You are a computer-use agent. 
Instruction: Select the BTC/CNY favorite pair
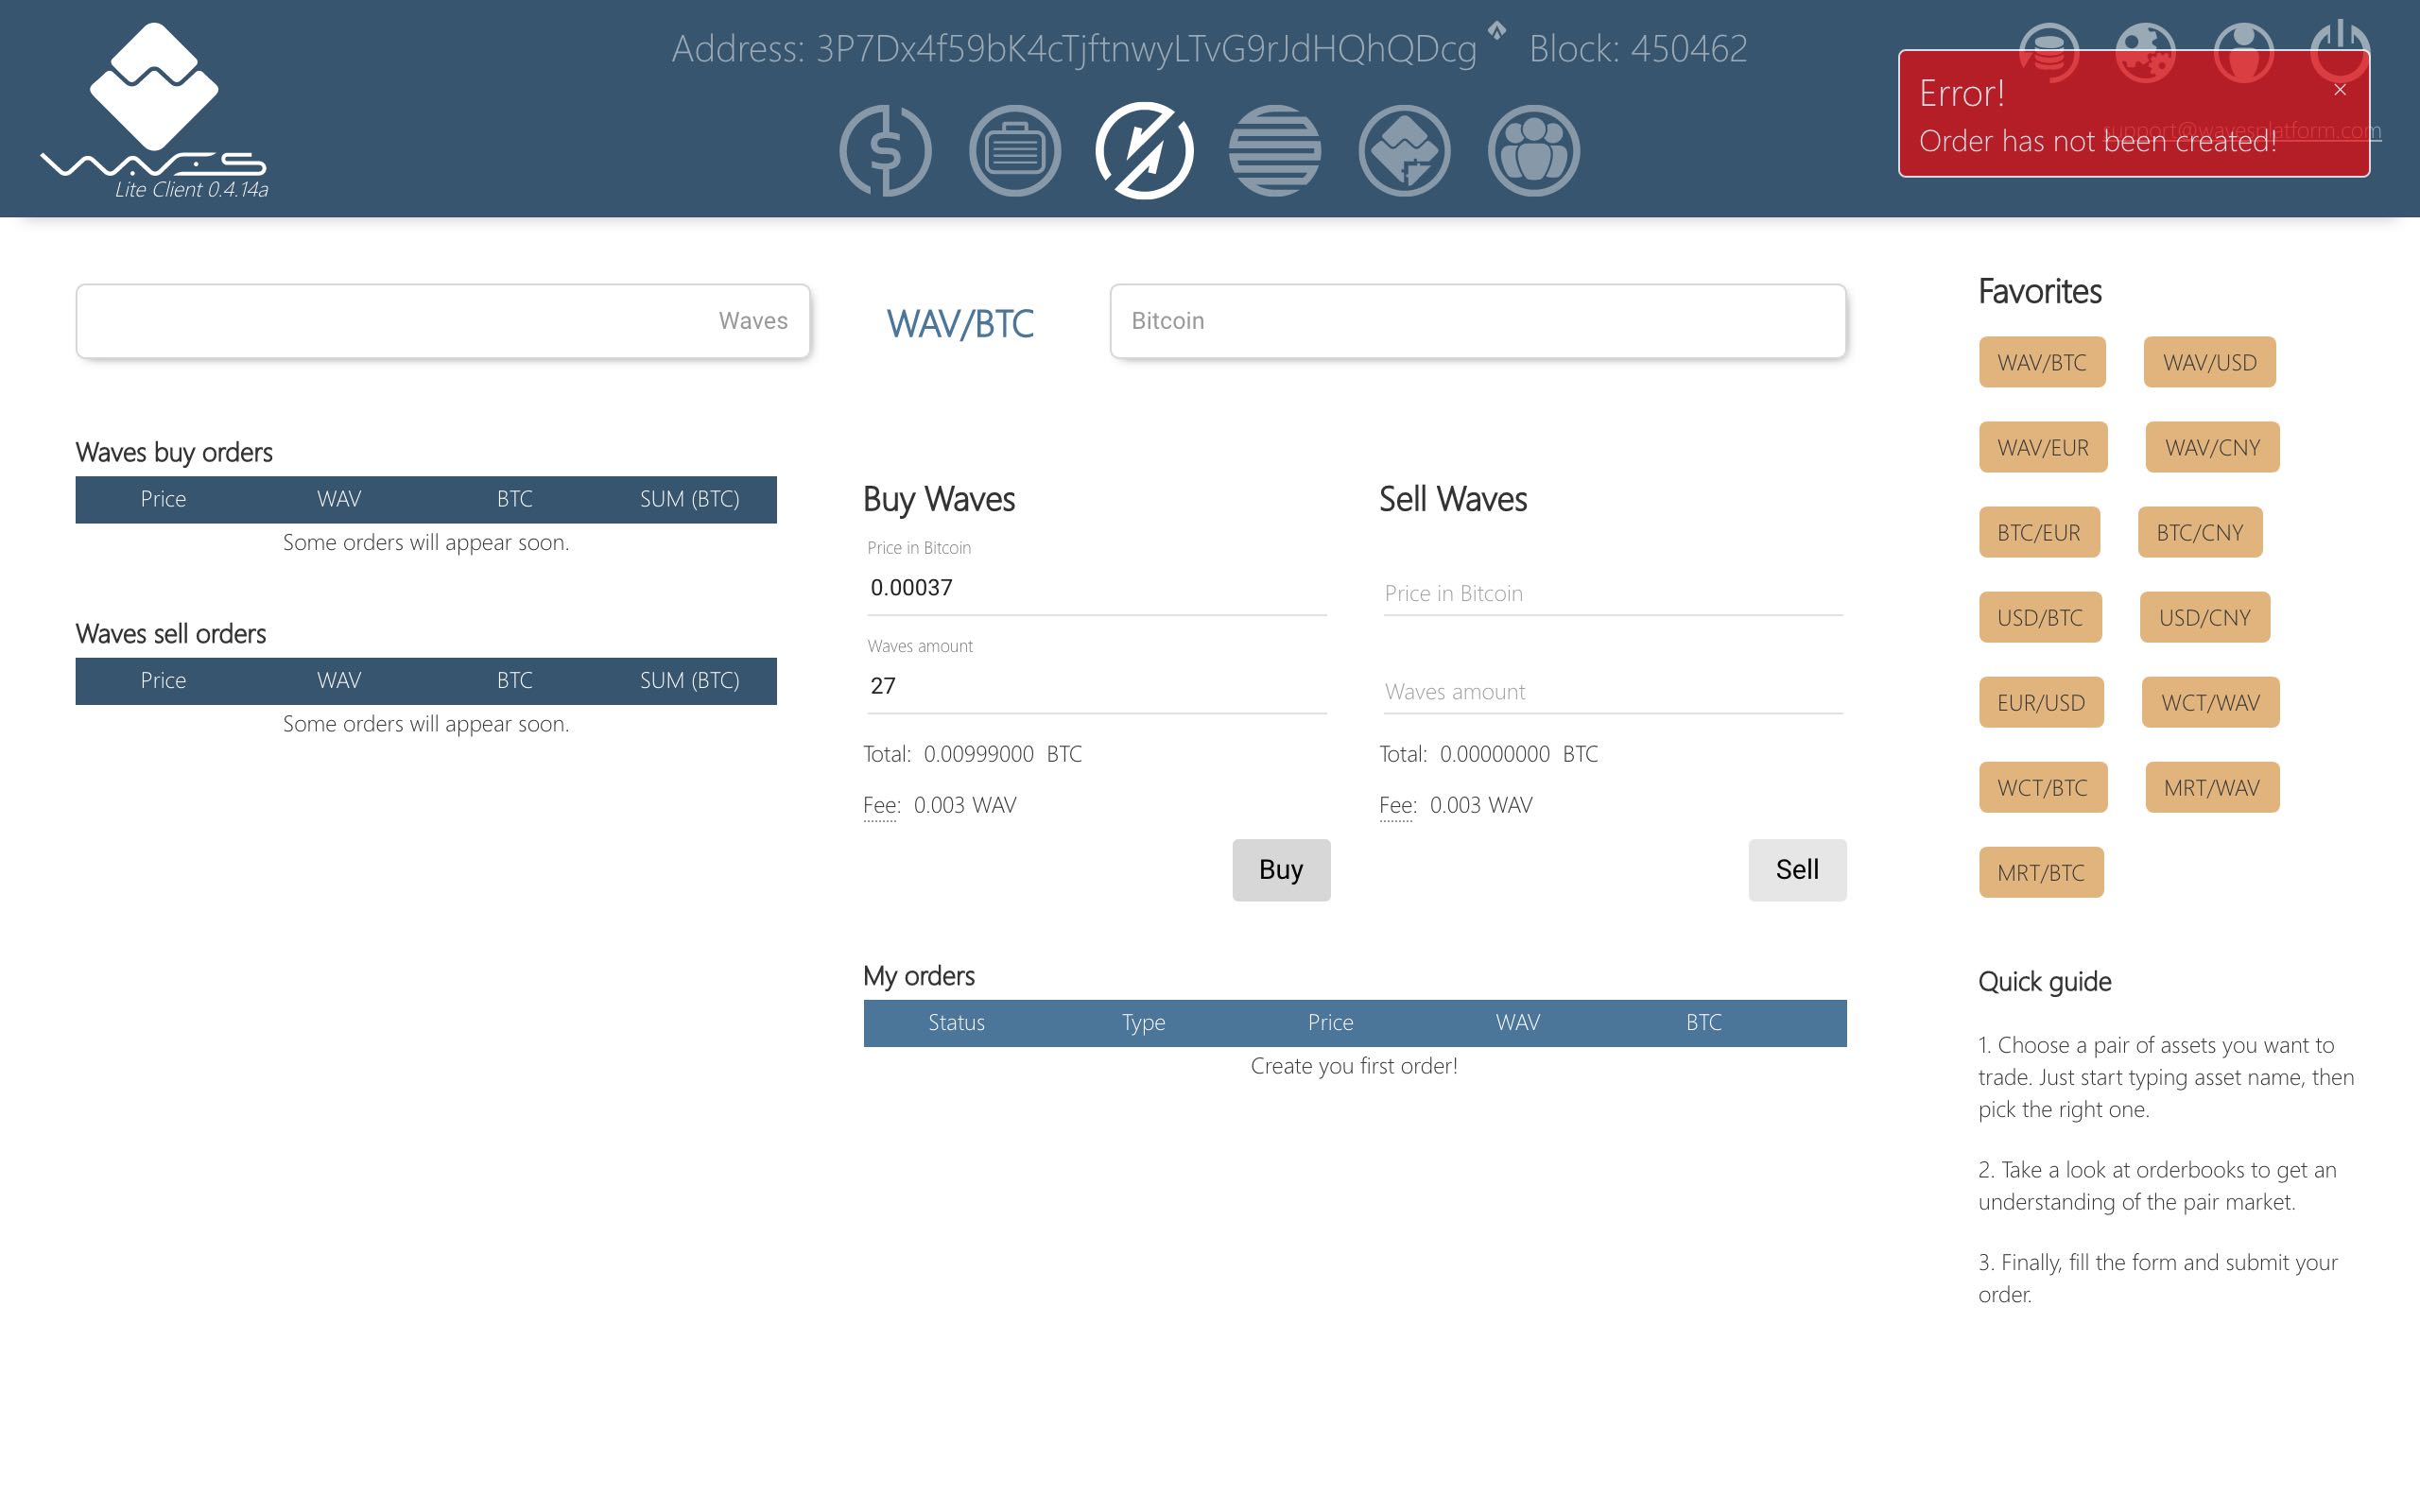tap(2200, 532)
